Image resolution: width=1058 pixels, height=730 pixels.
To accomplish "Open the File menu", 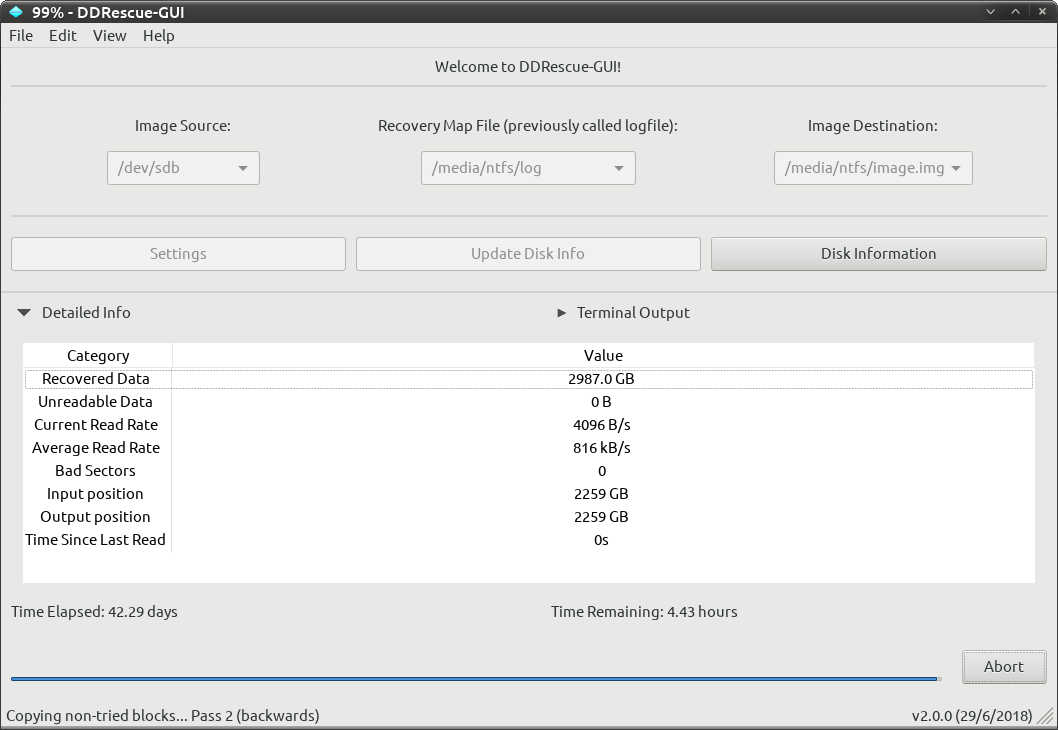I will click(21, 36).
